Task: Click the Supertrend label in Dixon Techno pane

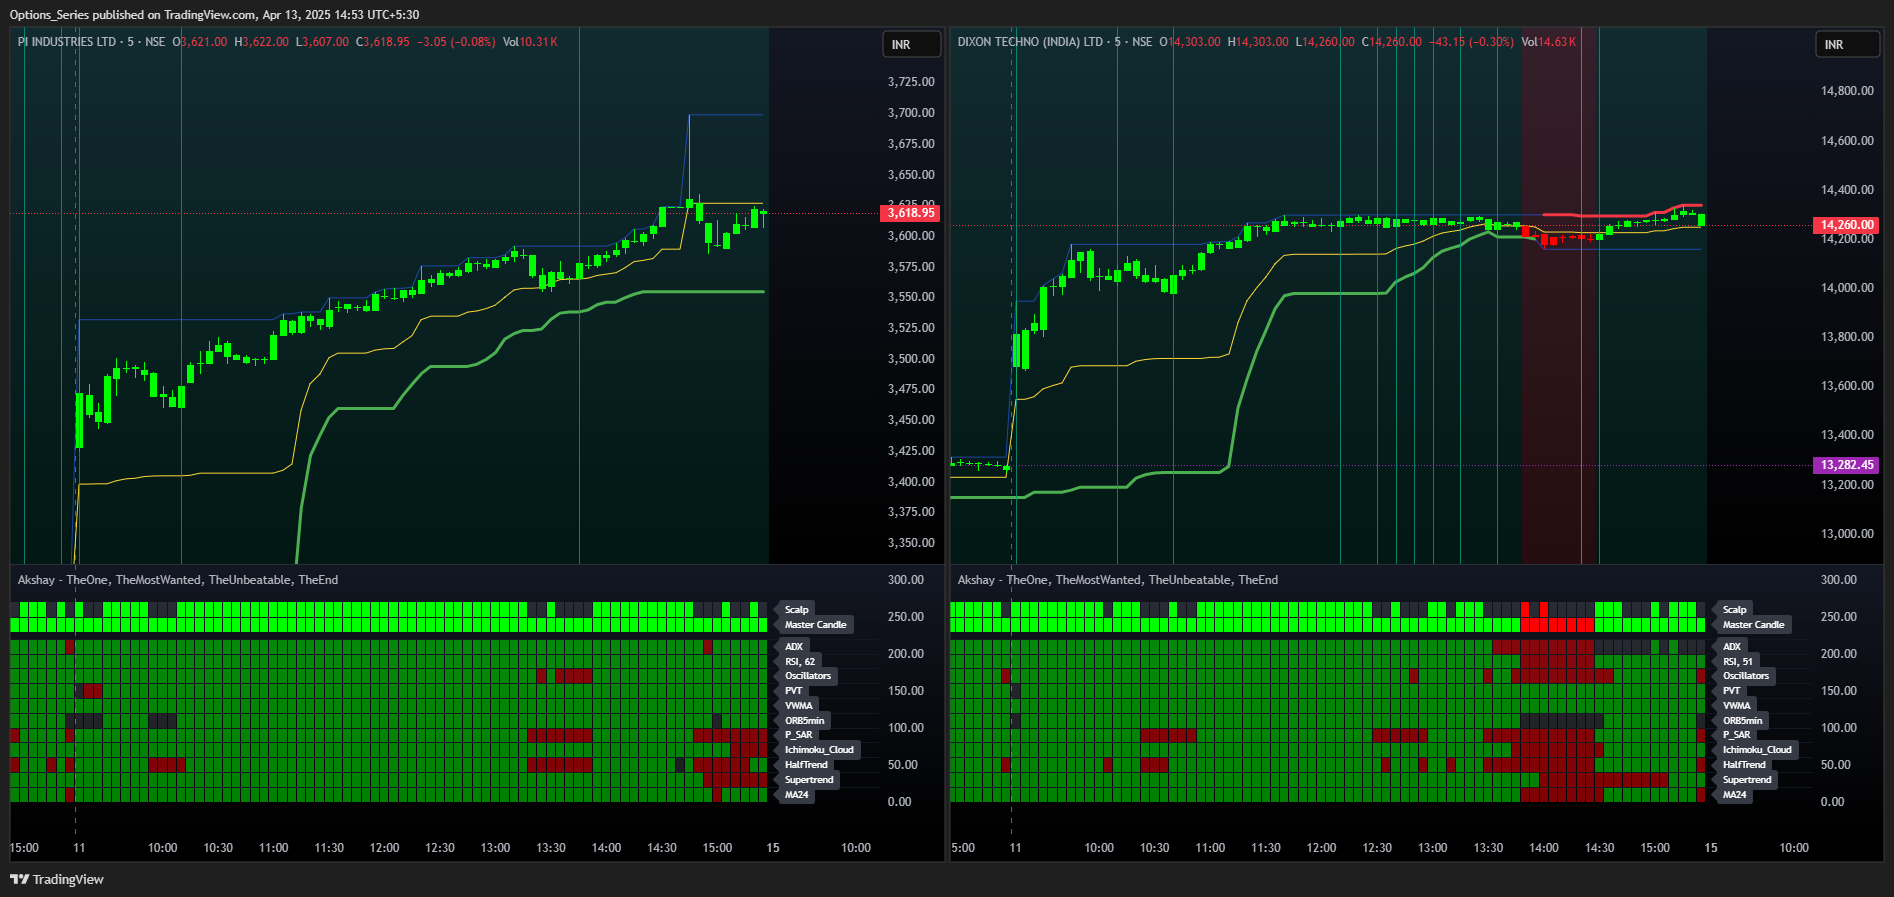Action: (1747, 780)
